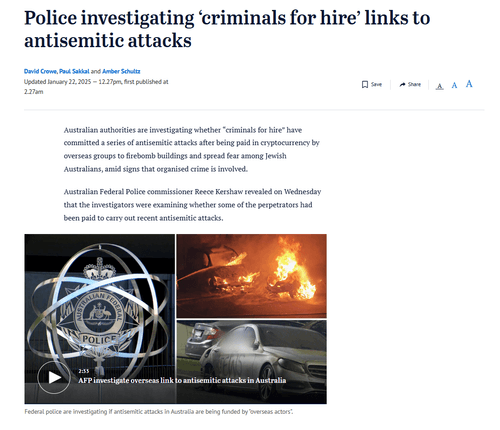The image size is (500, 430).
Task: Play the AFP investigation video
Action: 54,378
